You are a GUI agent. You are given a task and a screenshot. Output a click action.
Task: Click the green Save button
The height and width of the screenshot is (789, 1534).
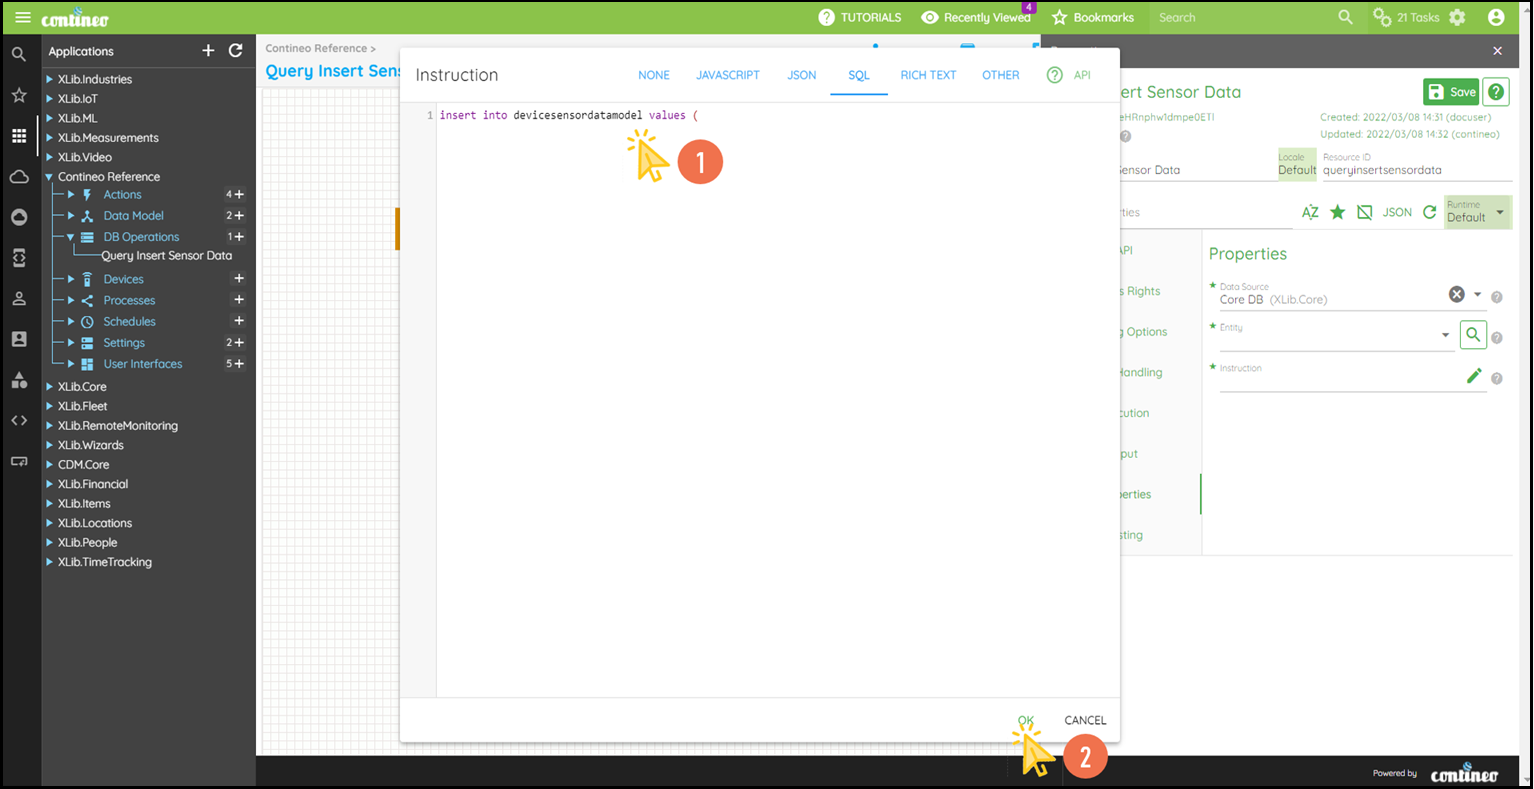point(1451,92)
